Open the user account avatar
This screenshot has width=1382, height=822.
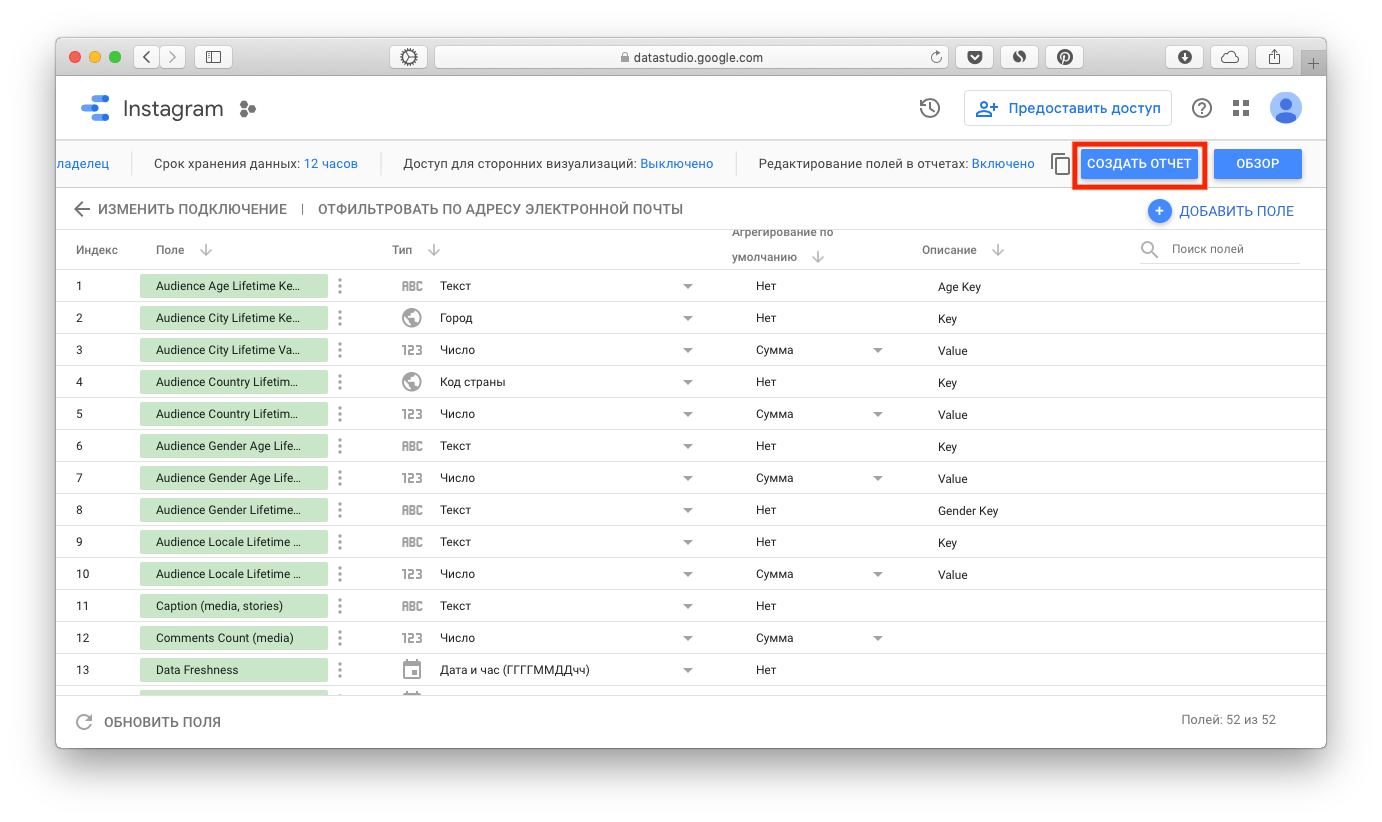1286,108
